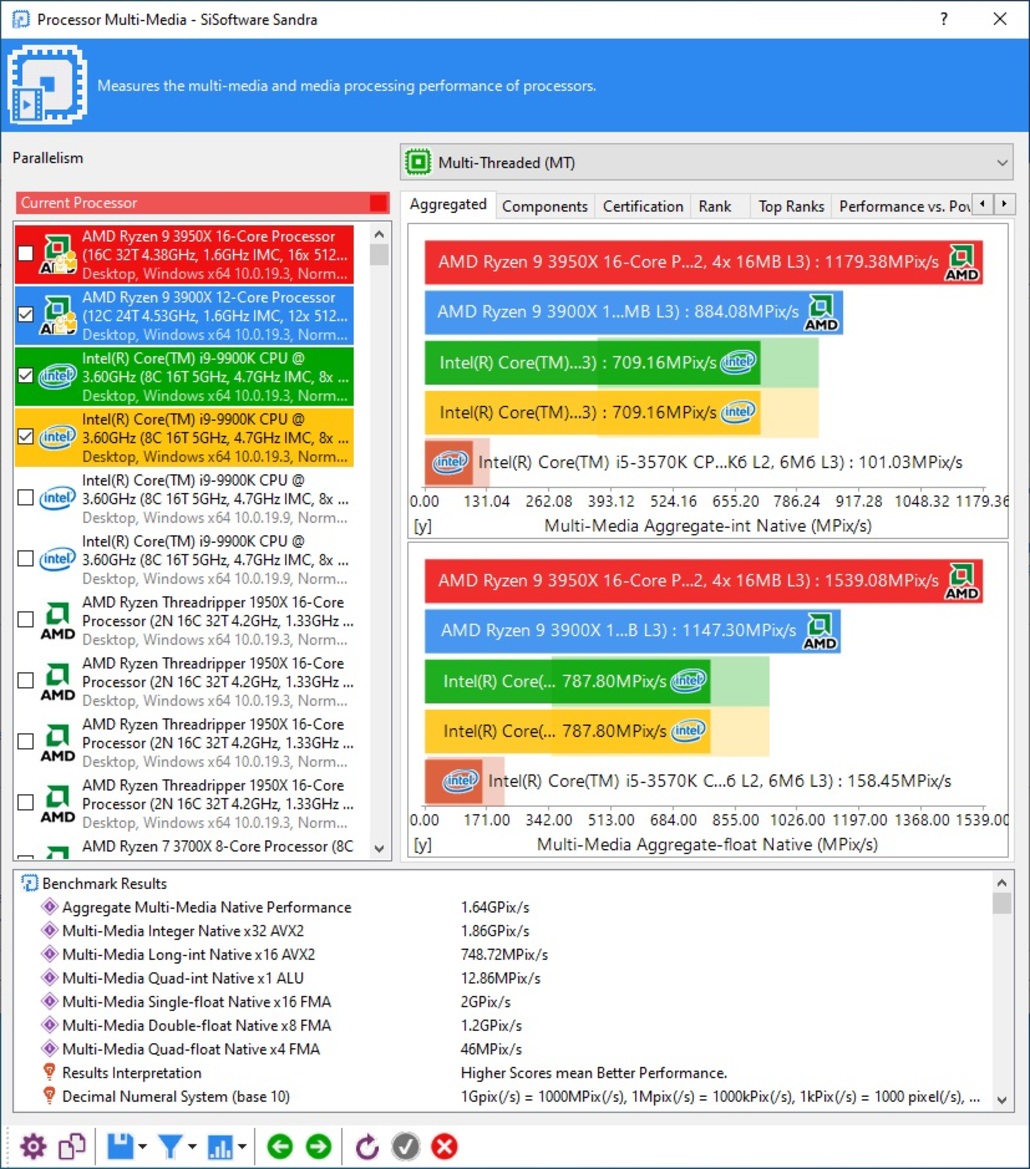Image resolution: width=1030 pixels, height=1169 pixels.
Task: Click the 1539.08MPix/s red Ryzen 9 3950X bar
Action: coord(704,582)
